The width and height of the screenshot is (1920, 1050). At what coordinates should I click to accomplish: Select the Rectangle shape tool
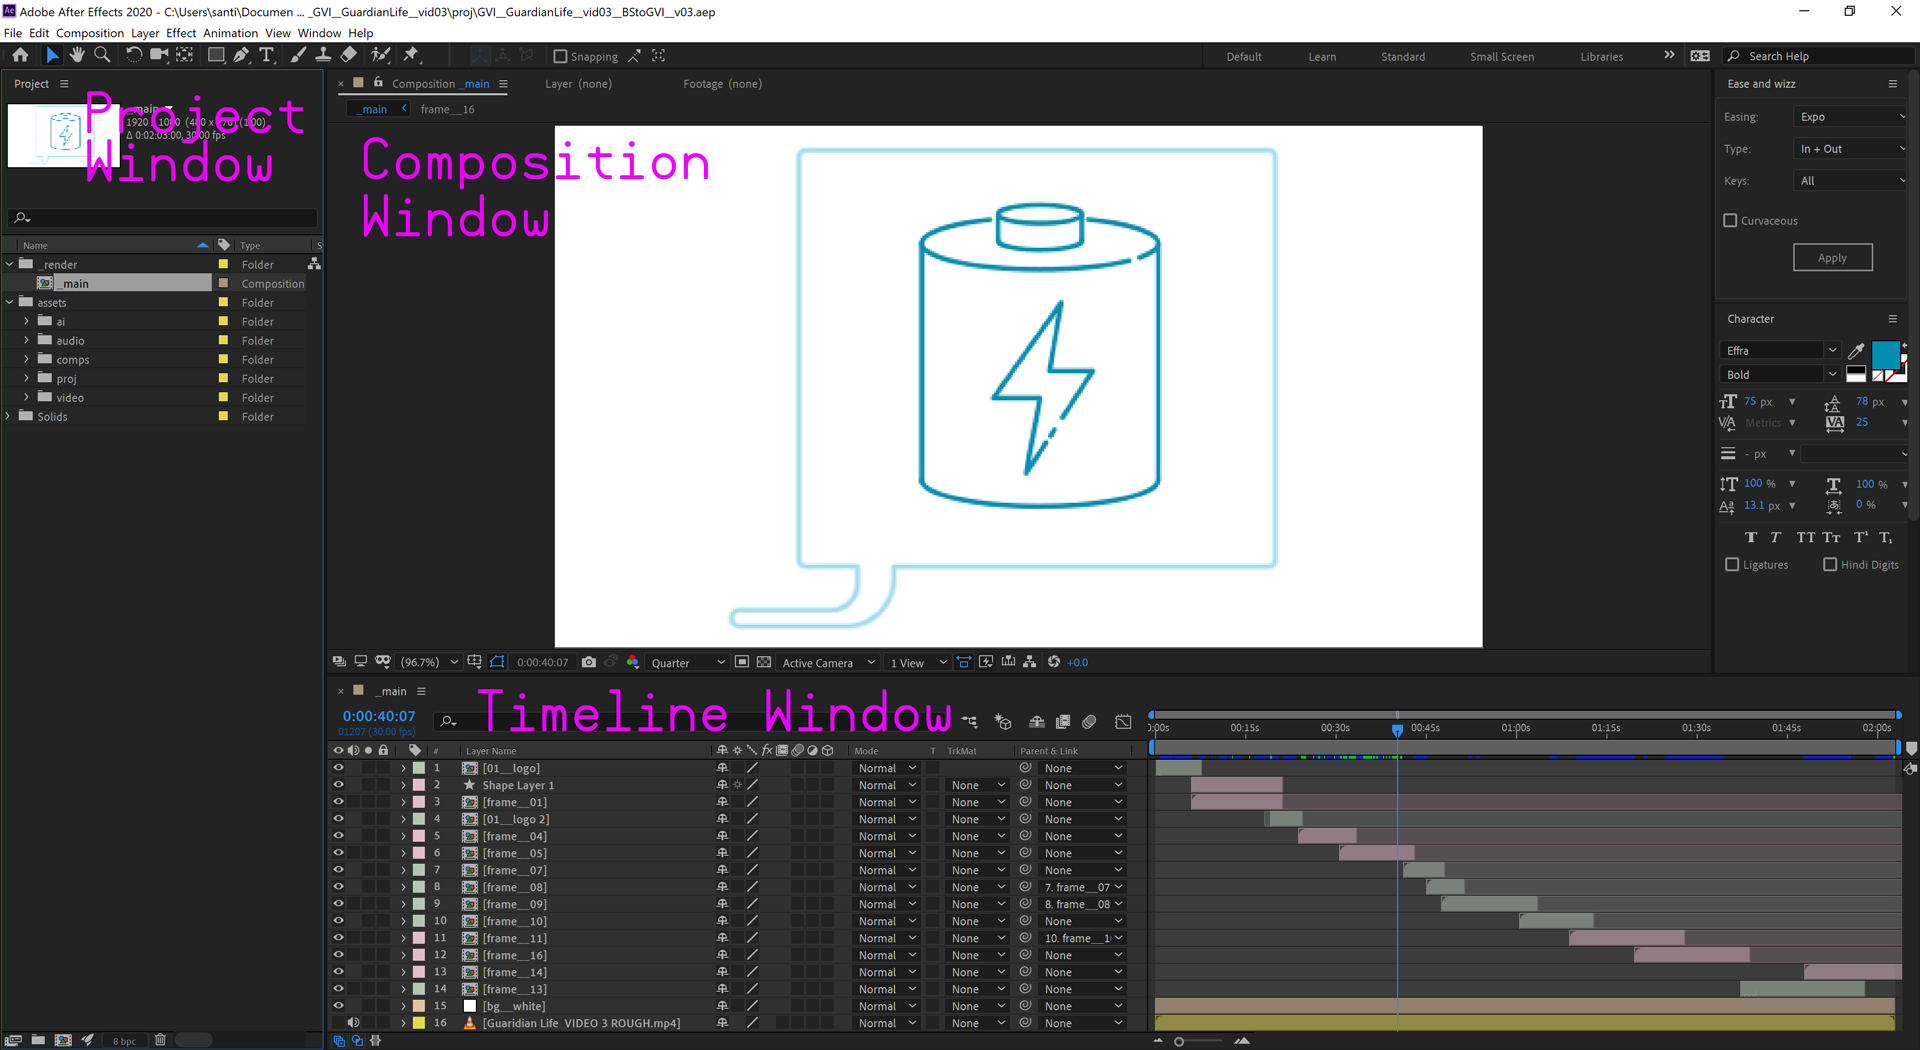(x=215, y=55)
